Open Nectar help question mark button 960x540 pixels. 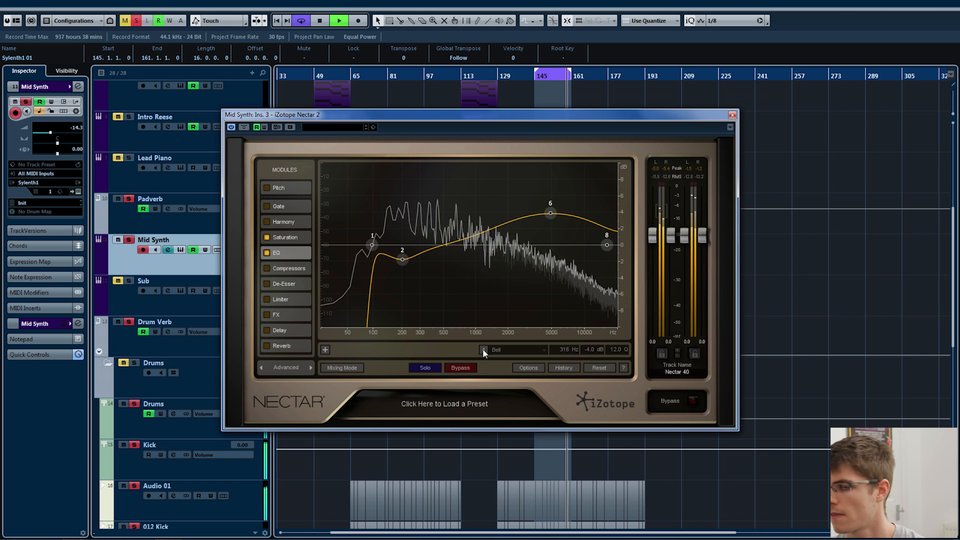click(623, 368)
